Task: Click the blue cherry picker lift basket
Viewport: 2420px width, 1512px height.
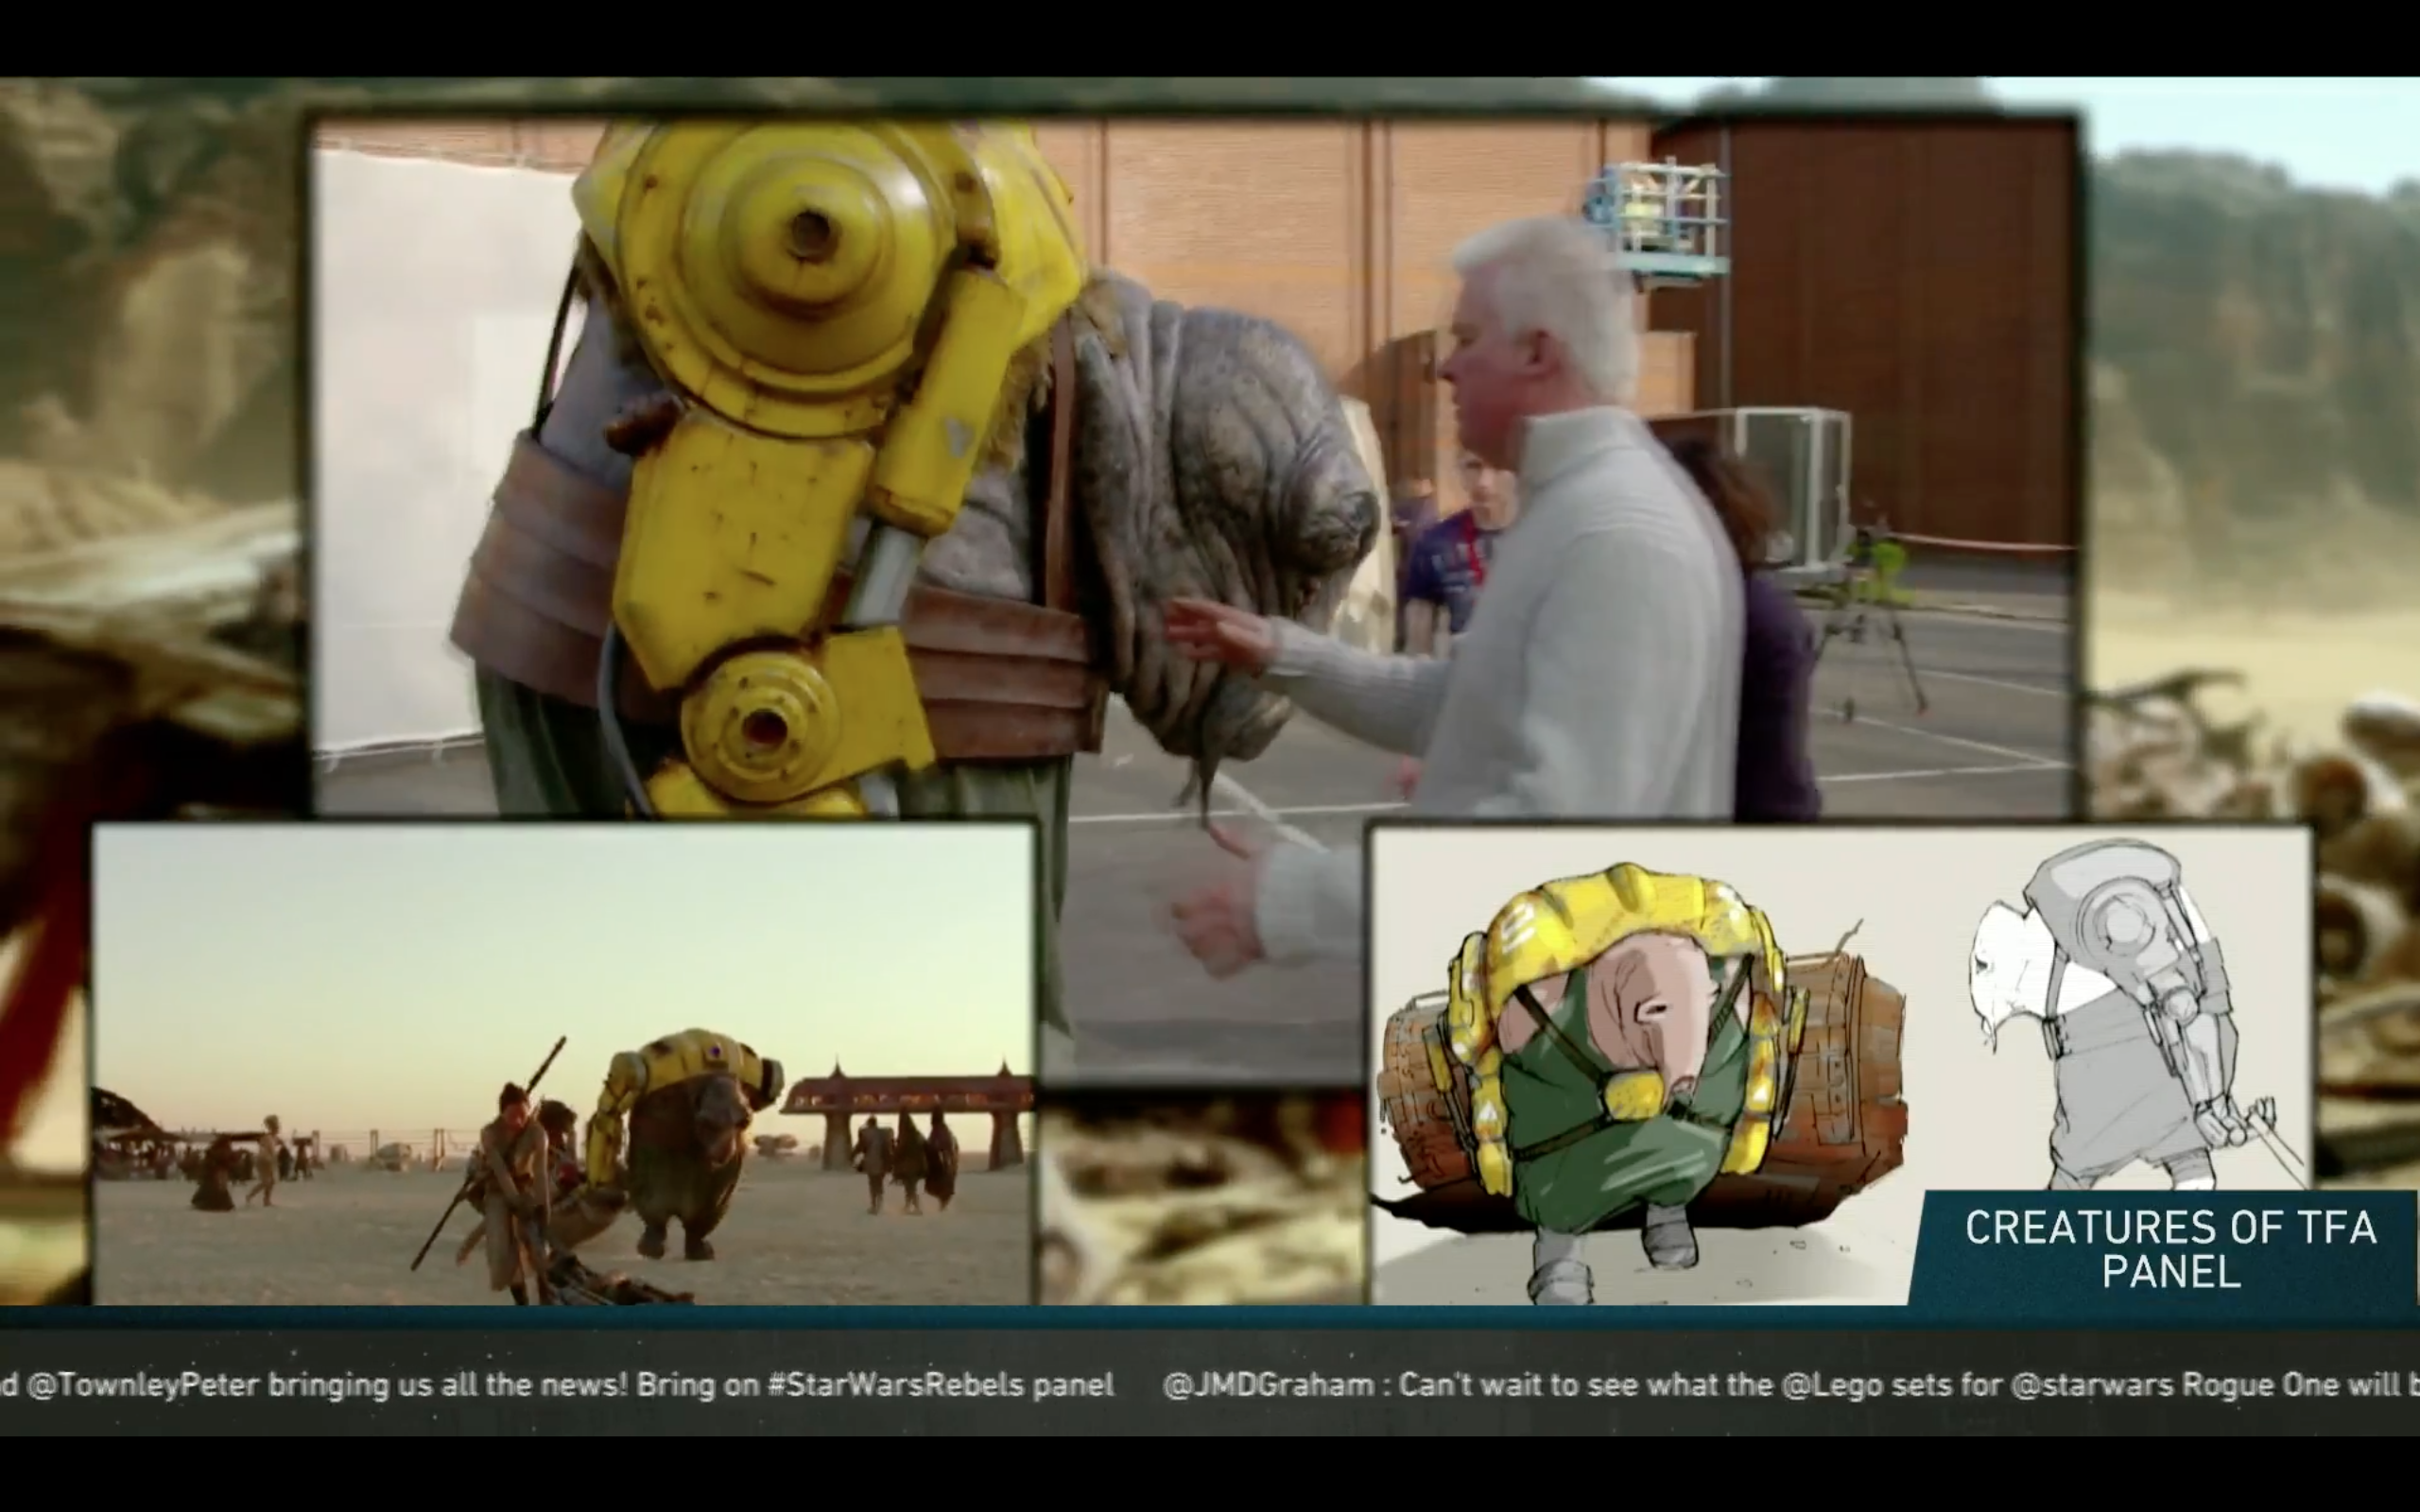Action: [1660, 215]
